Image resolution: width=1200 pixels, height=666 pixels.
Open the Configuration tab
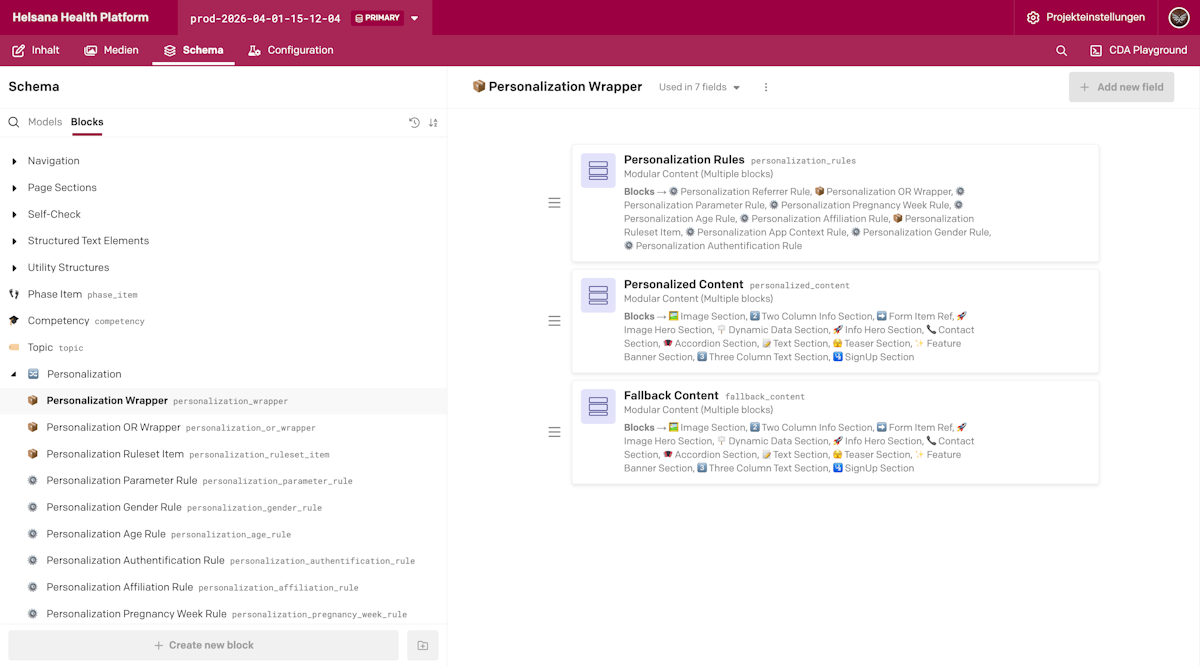tap(291, 50)
